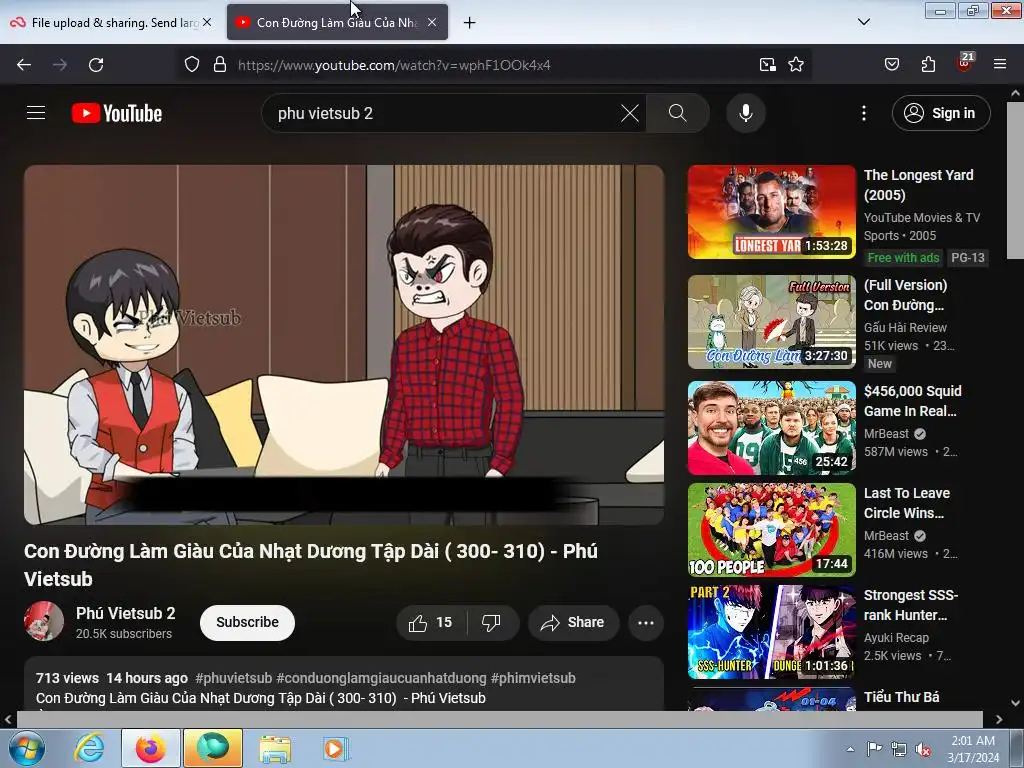The height and width of the screenshot is (768, 1024).
Task: Open Full Version Con Đường thumbnail
Action: [771, 321]
